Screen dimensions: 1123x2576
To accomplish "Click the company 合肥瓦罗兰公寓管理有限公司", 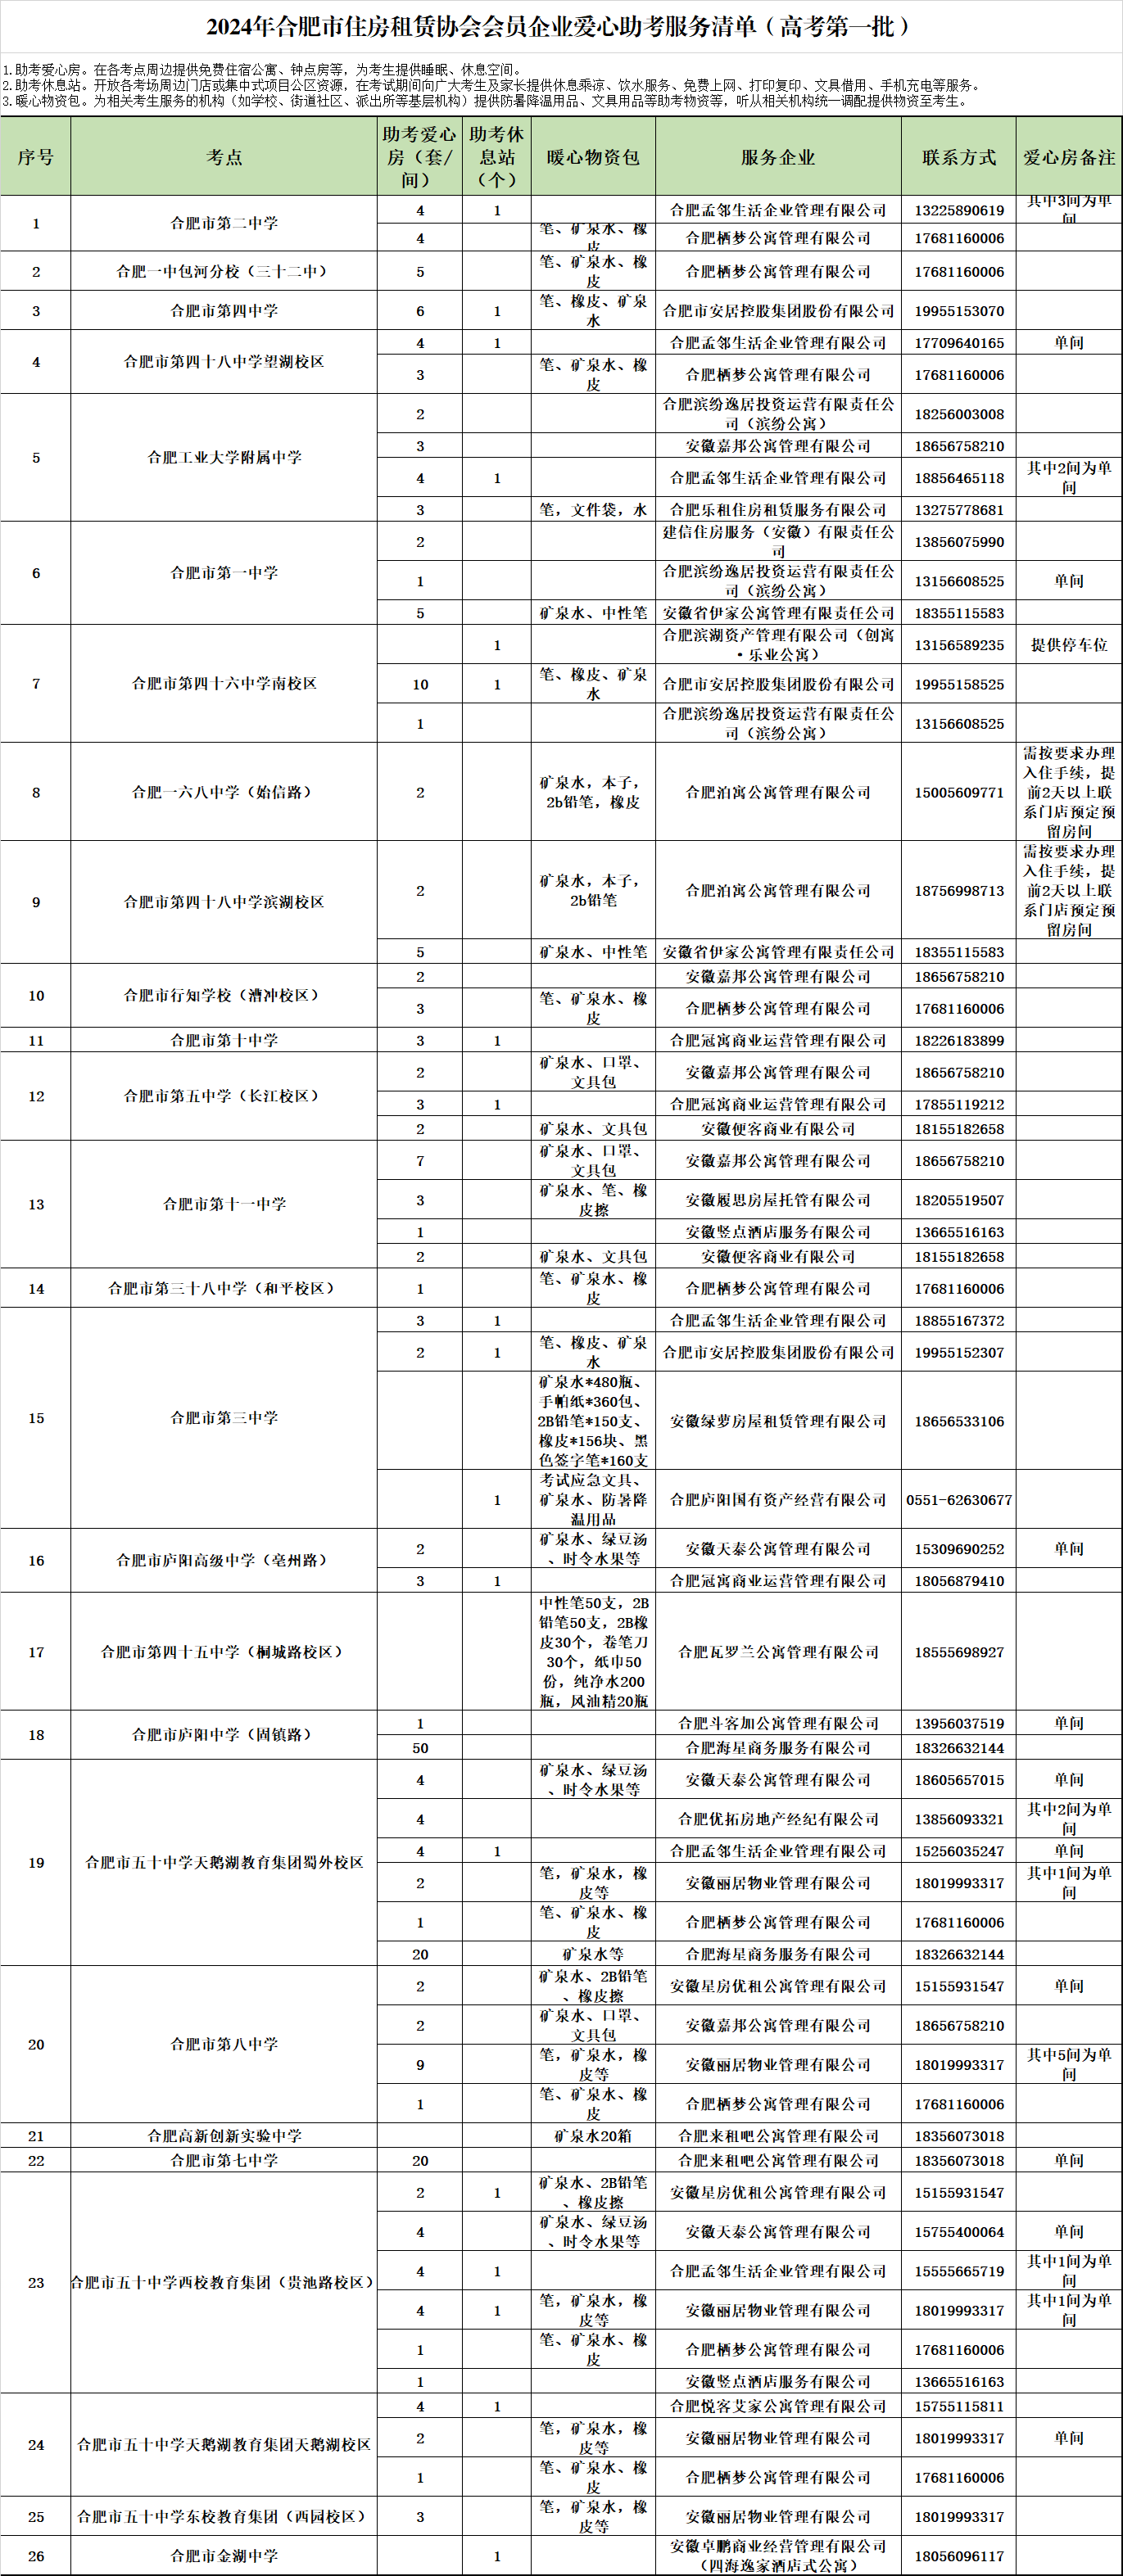I will [778, 1652].
